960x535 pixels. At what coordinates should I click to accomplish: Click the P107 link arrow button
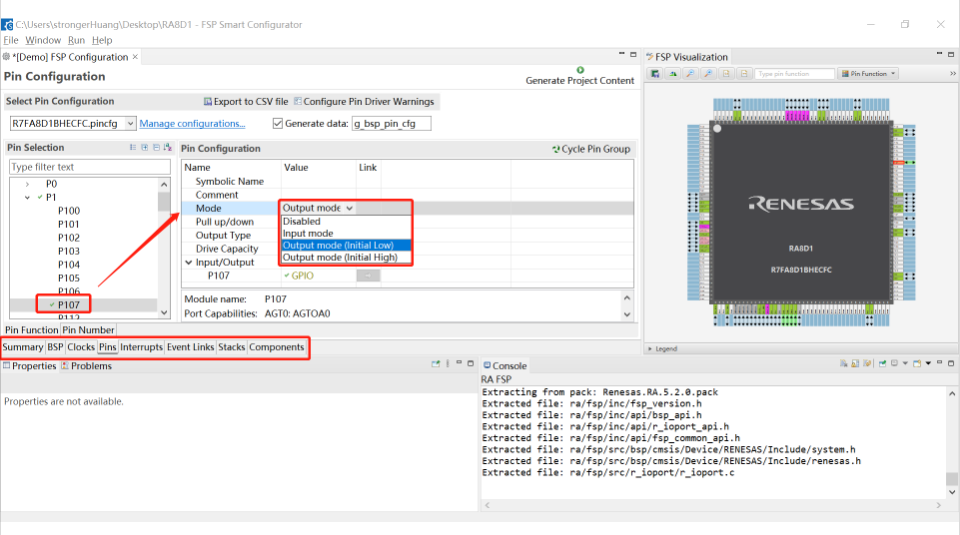pos(368,275)
